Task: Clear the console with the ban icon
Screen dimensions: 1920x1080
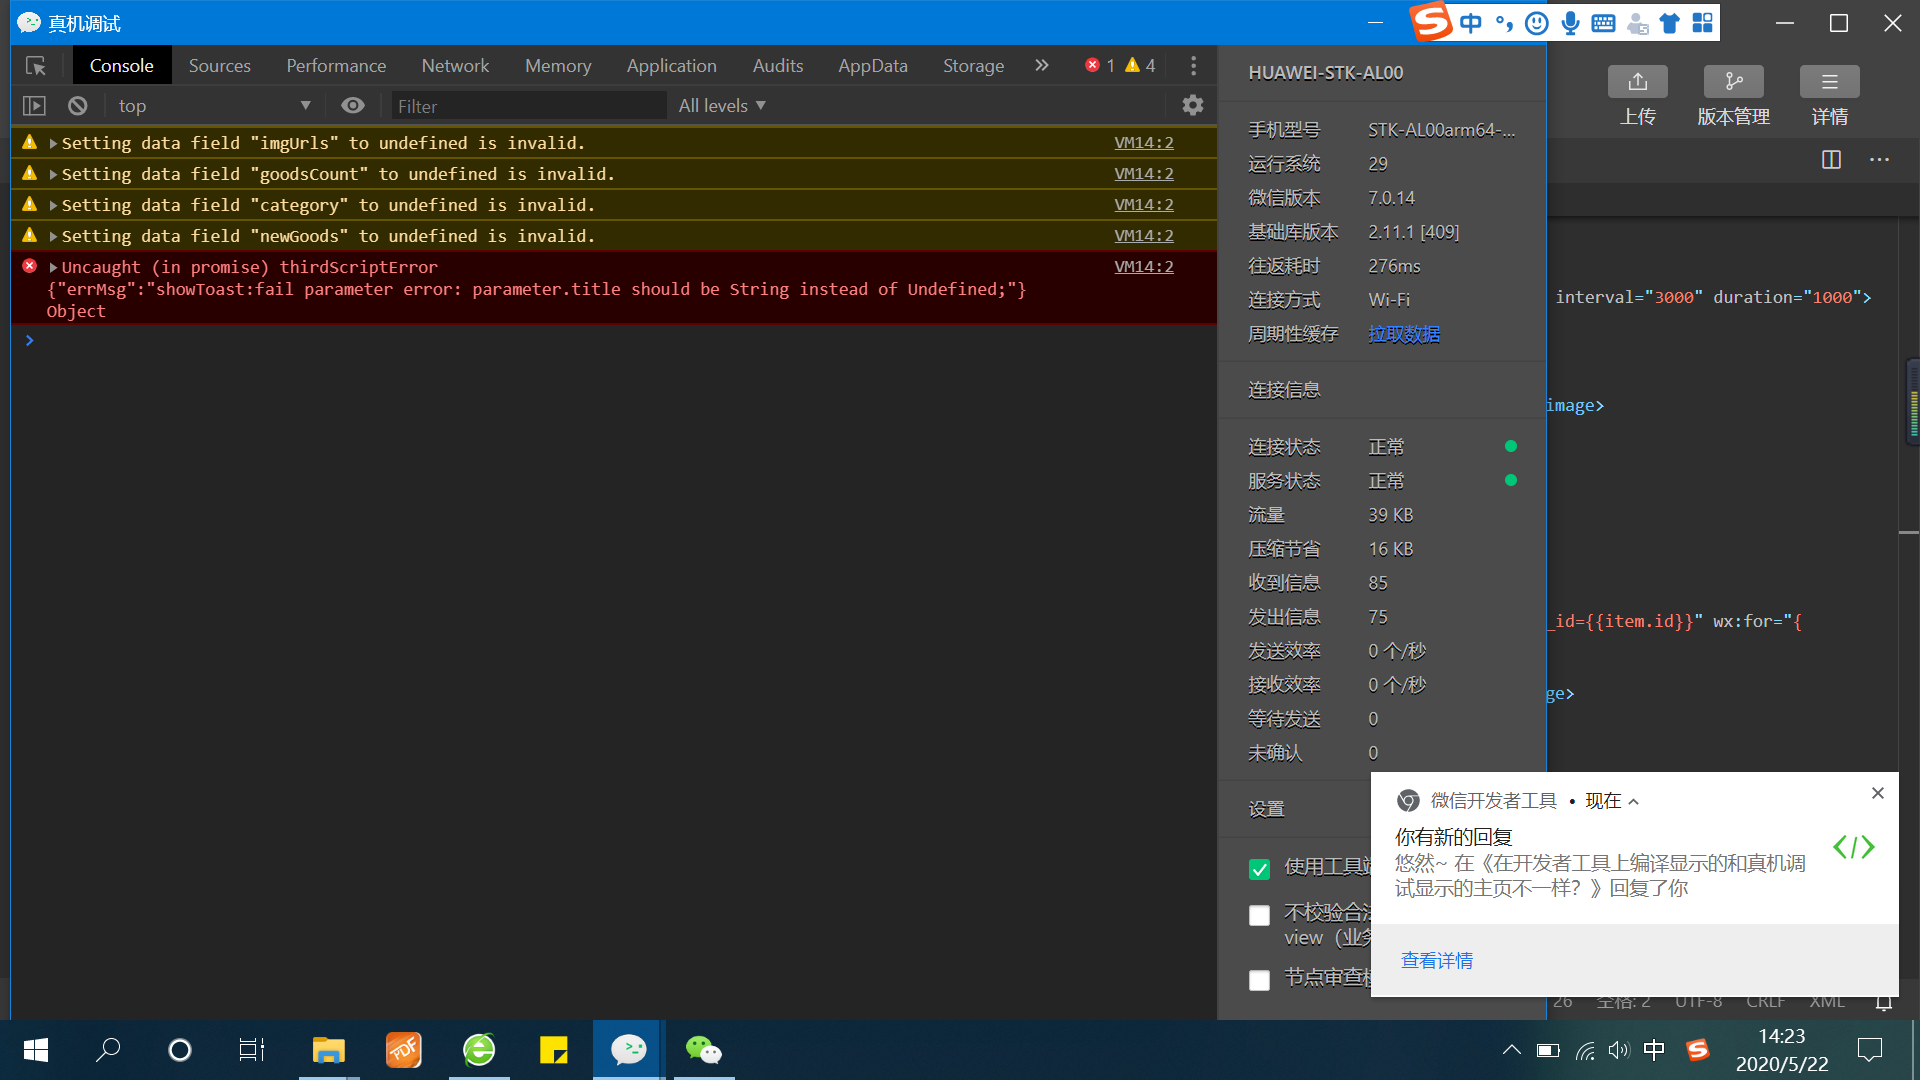Action: click(x=78, y=106)
